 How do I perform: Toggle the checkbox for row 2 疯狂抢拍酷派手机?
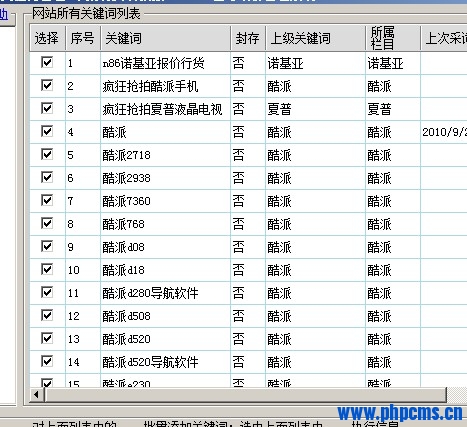point(47,85)
